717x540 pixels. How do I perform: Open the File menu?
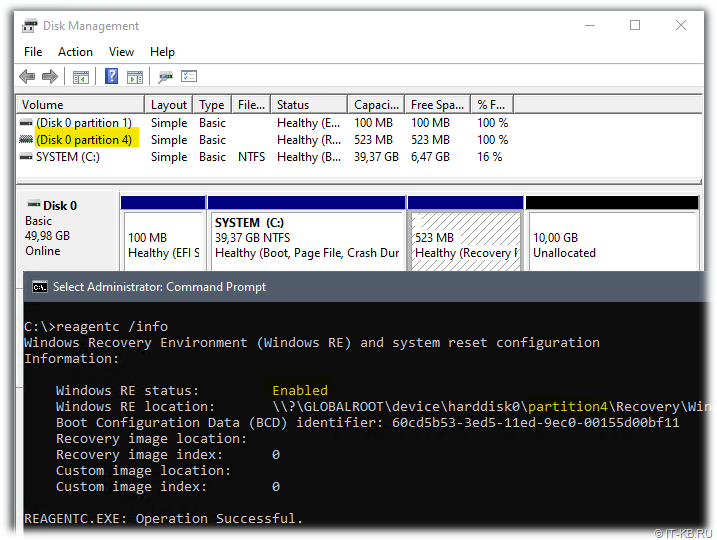[33, 52]
